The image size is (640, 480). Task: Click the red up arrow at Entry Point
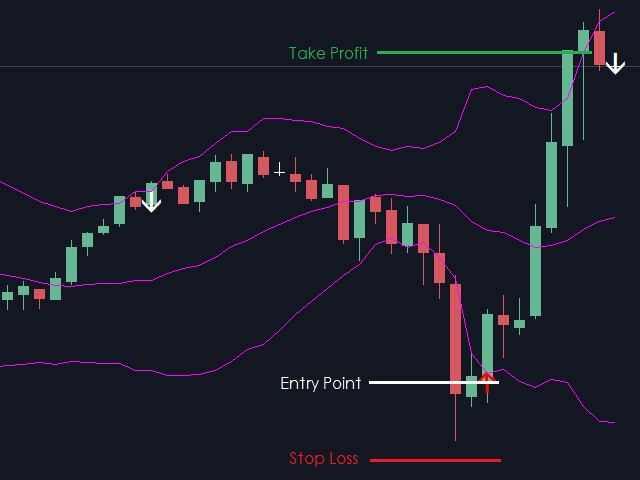click(487, 380)
